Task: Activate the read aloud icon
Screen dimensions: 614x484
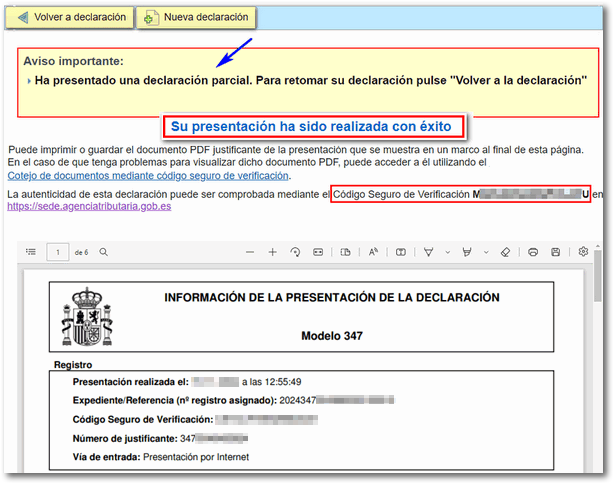Action: pyautogui.click(x=373, y=252)
